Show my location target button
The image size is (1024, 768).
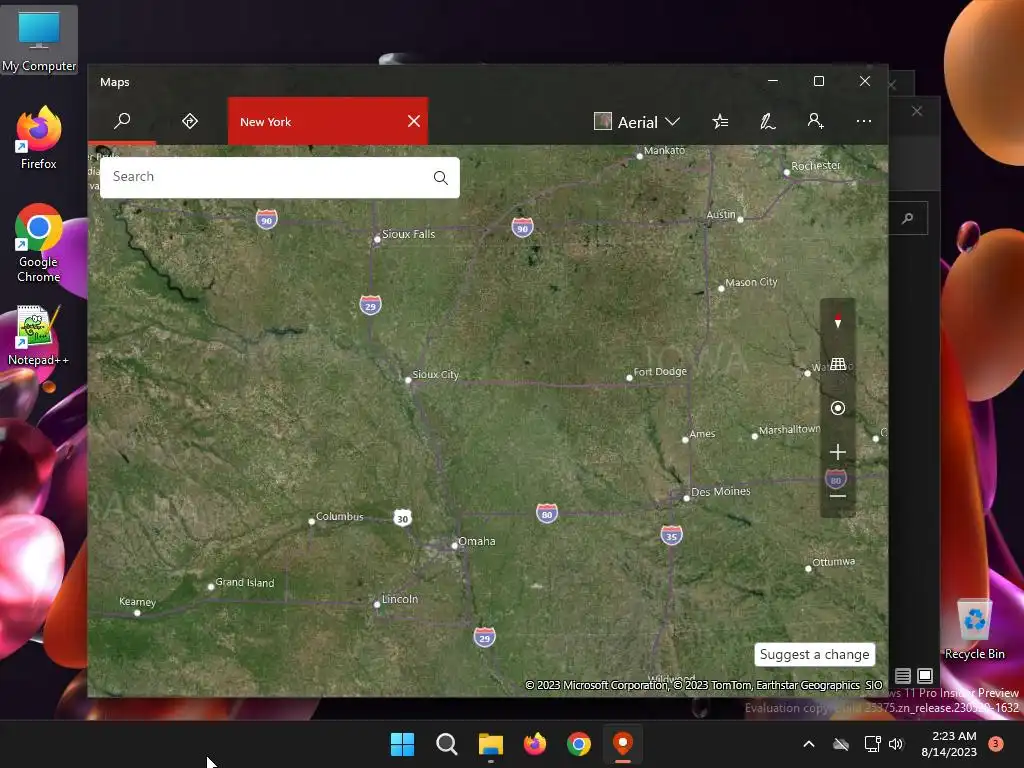click(838, 408)
